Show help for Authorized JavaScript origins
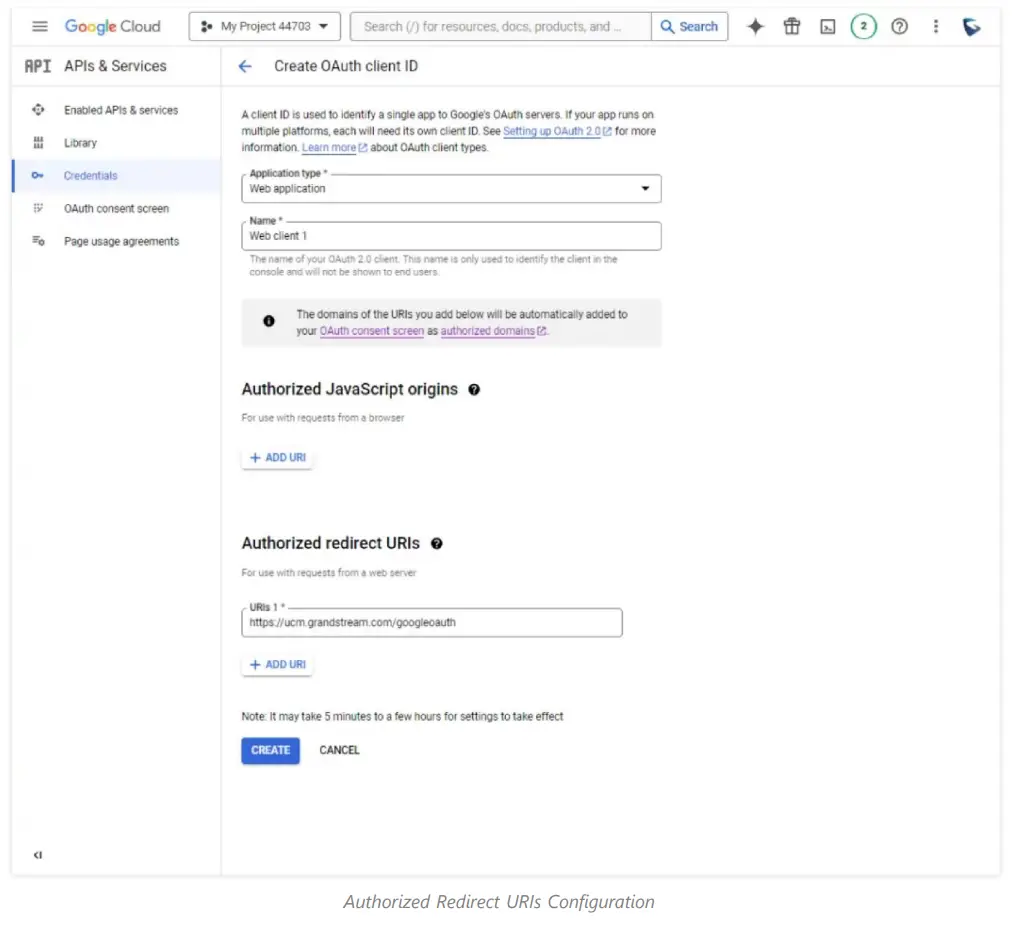Image resolution: width=1021 pixels, height=927 pixels. (474, 389)
